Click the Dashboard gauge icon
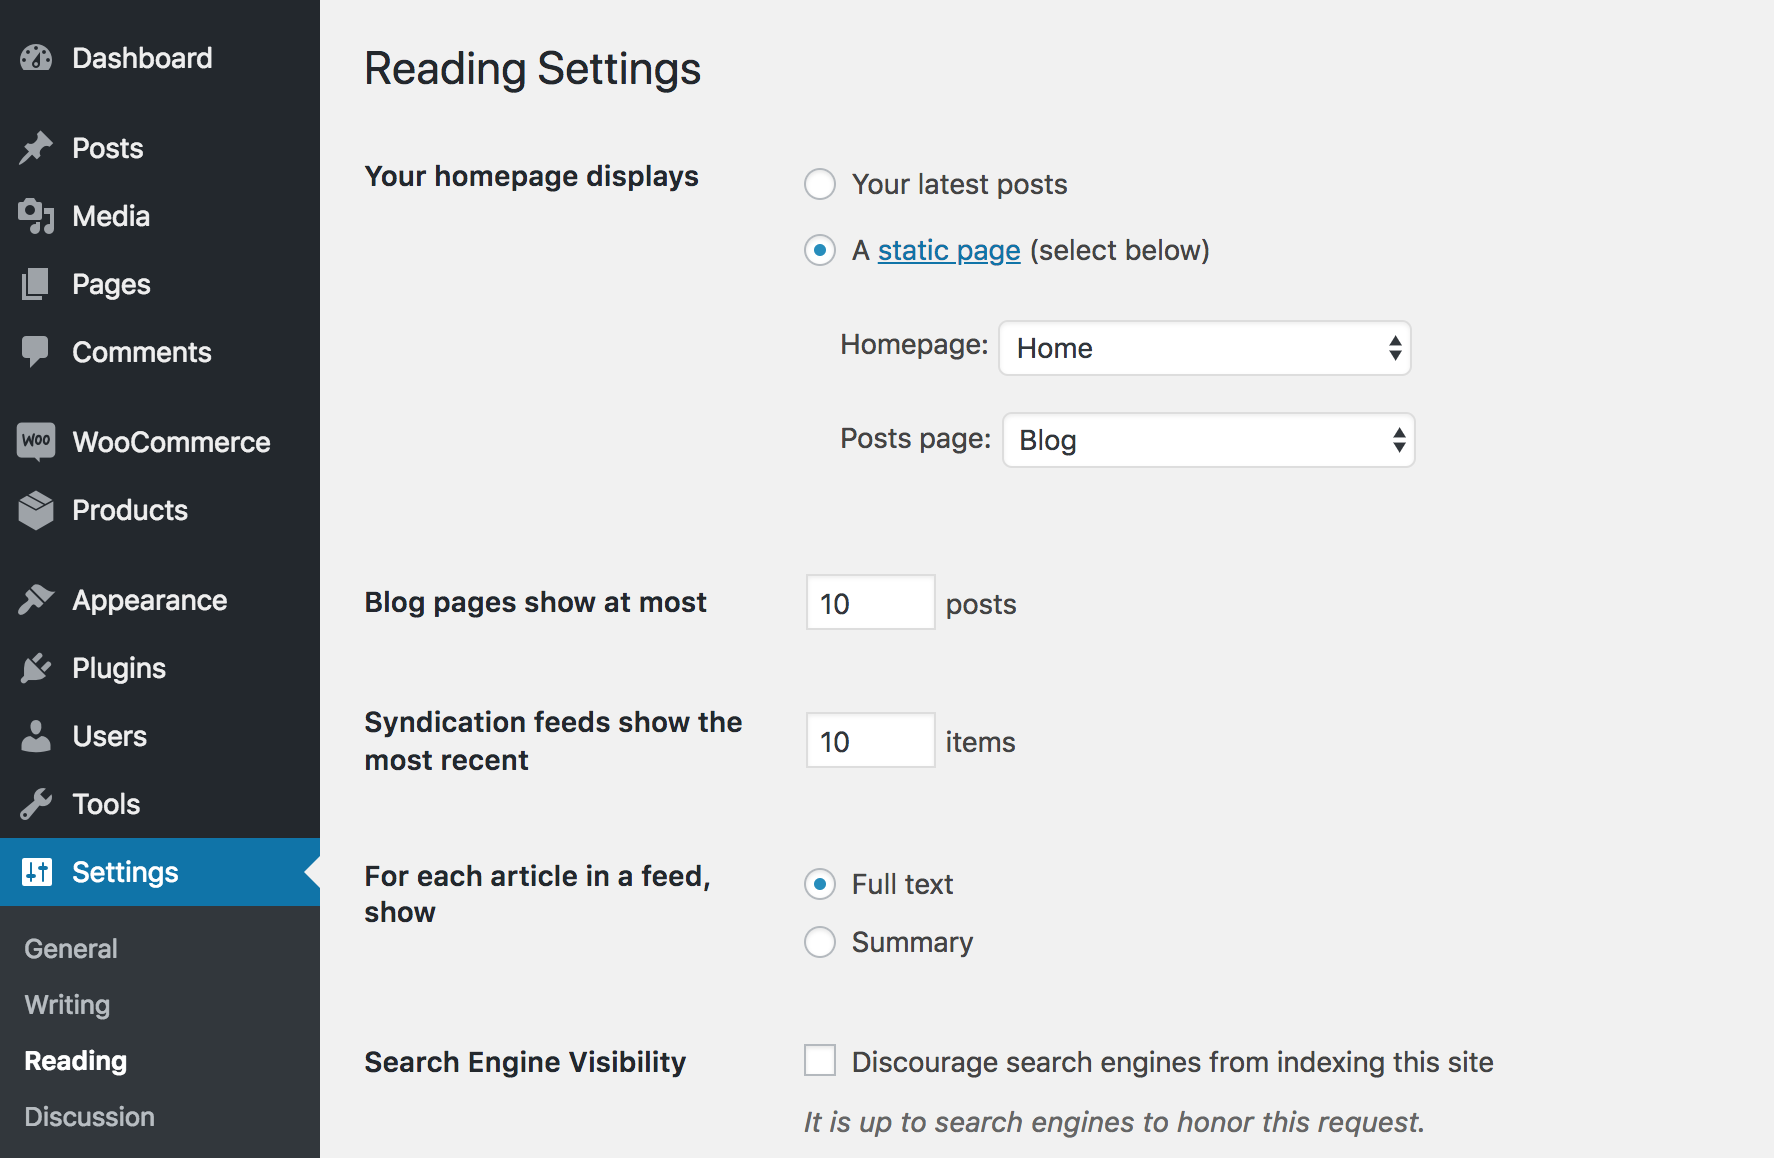Image resolution: width=1774 pixels, height=1158 pixels. (x=36, y=58)
